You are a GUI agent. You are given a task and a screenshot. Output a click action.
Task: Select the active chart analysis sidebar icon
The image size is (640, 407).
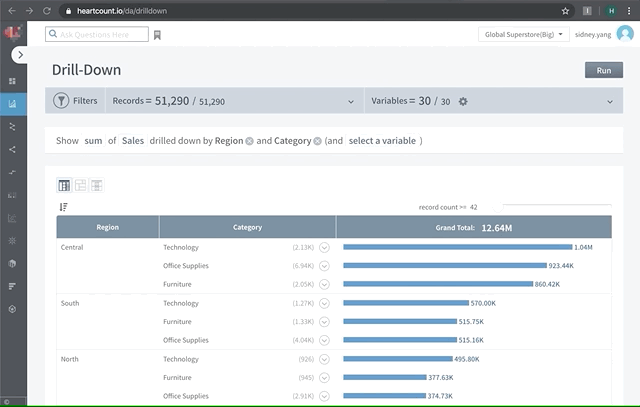[12, 104]
